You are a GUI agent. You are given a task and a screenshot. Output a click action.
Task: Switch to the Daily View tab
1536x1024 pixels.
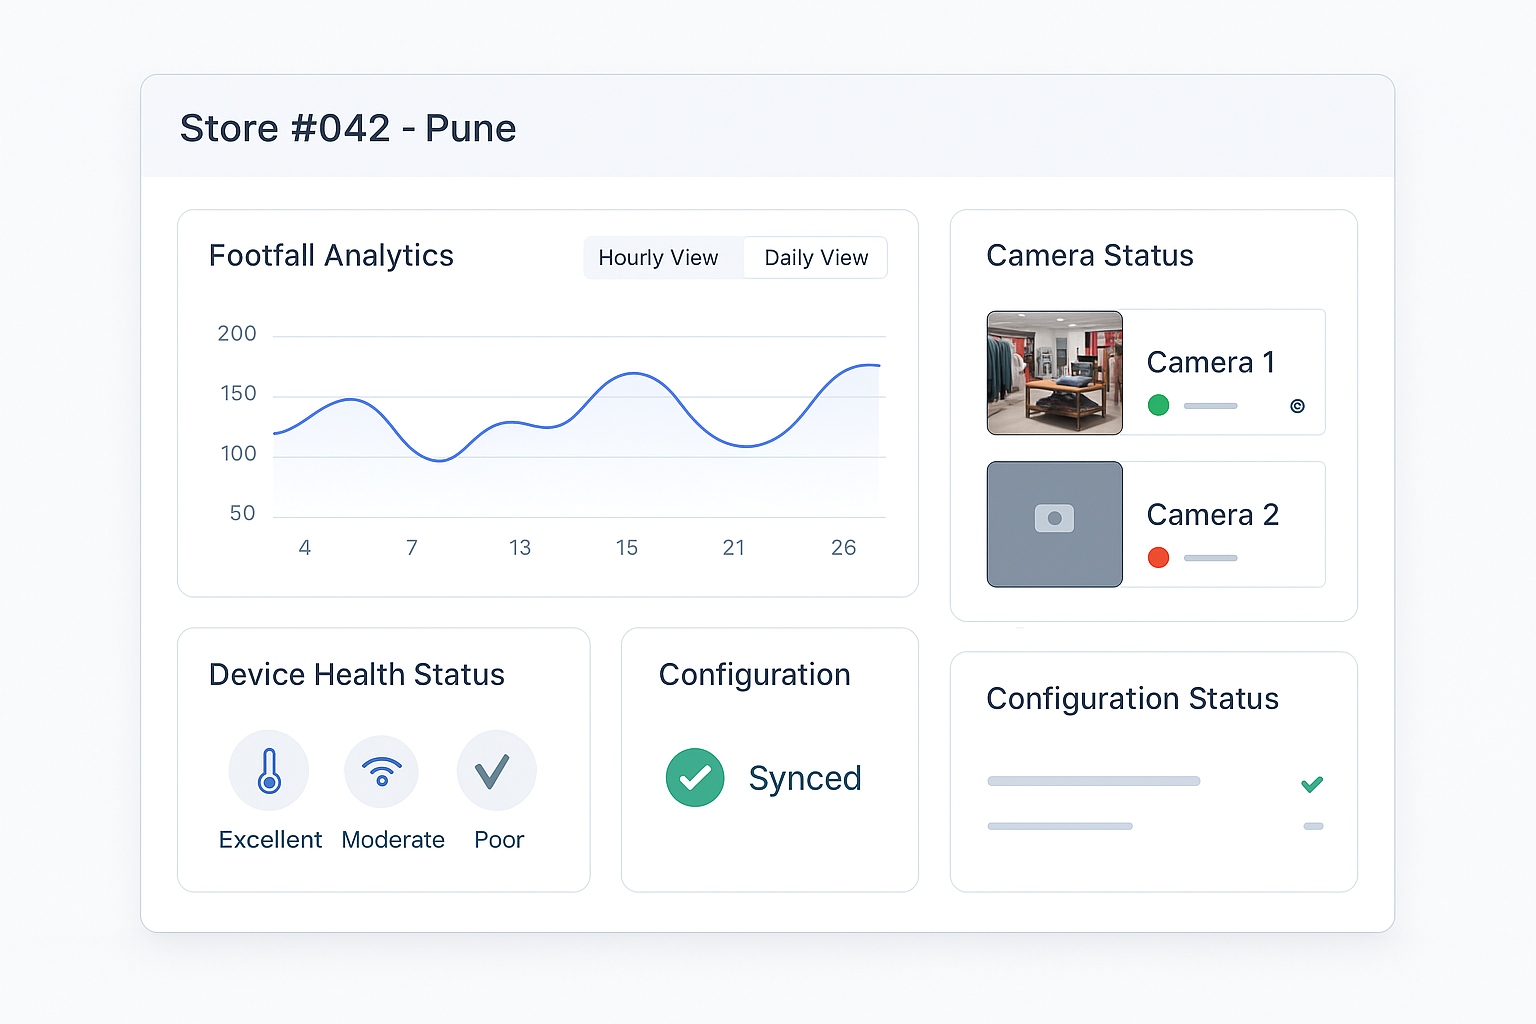point(816,258)
